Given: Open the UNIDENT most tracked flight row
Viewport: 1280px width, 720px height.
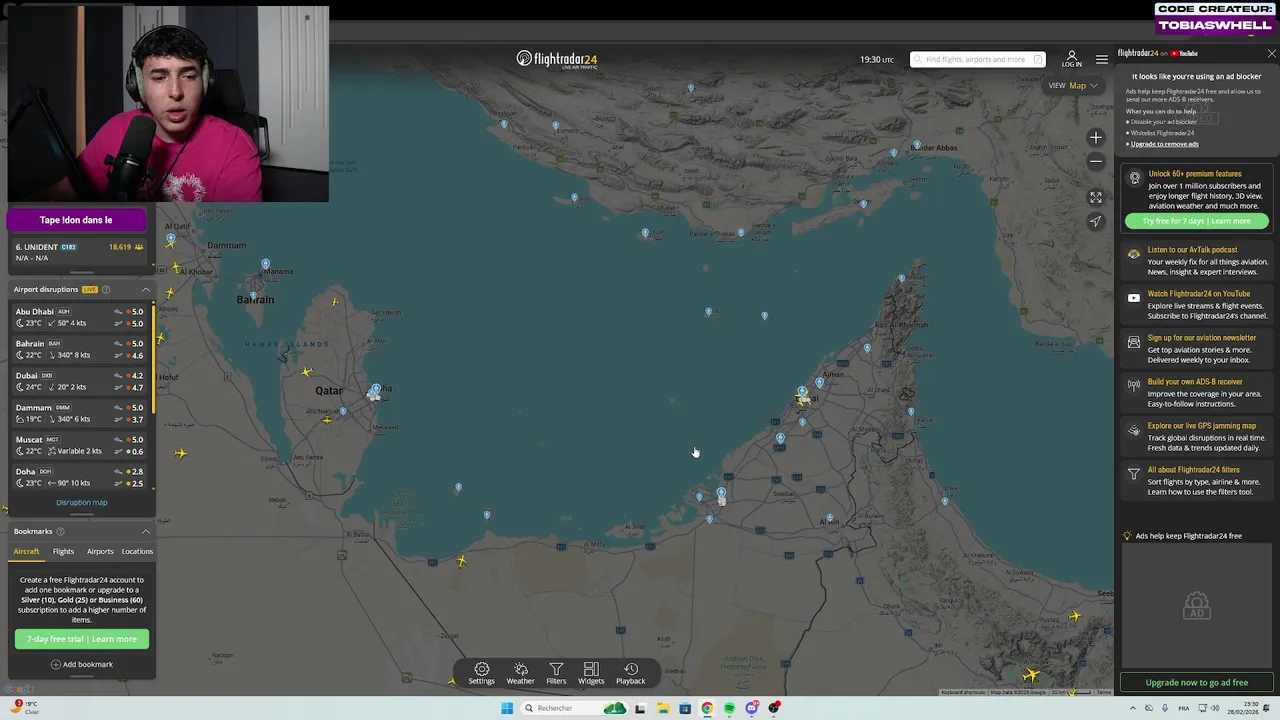Looking at the screenshot, I should 79,252.
